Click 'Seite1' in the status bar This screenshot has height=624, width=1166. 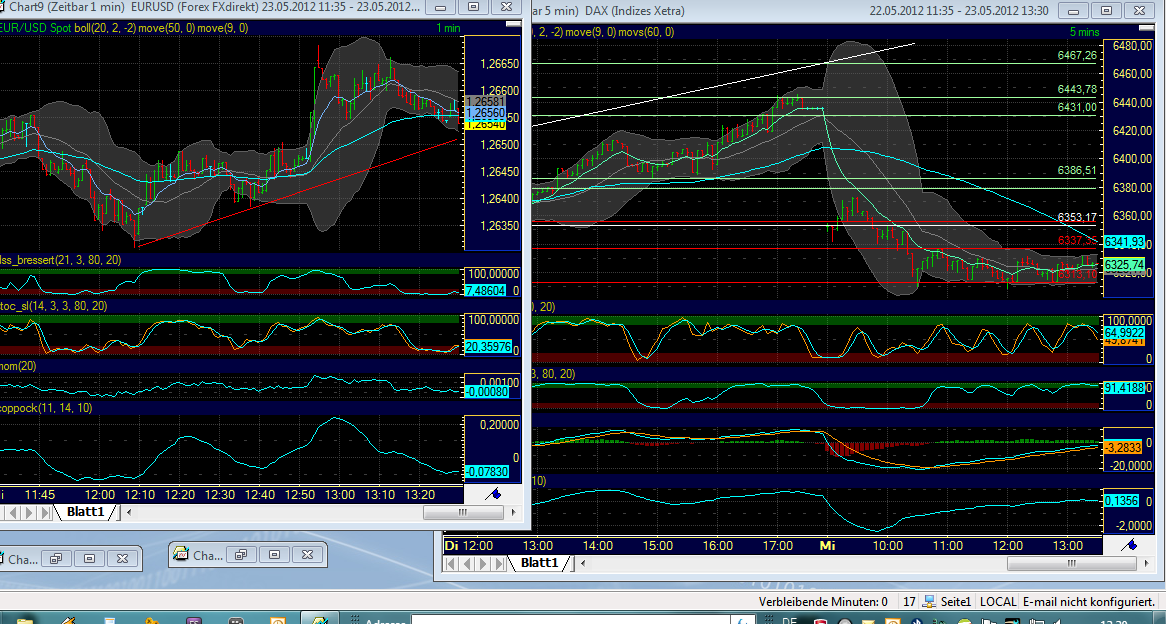tap(956, 601)
